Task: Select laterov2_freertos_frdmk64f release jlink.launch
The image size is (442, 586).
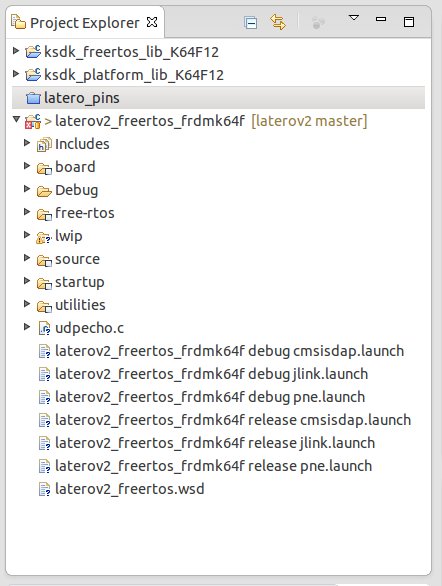Action: point(215,443)
